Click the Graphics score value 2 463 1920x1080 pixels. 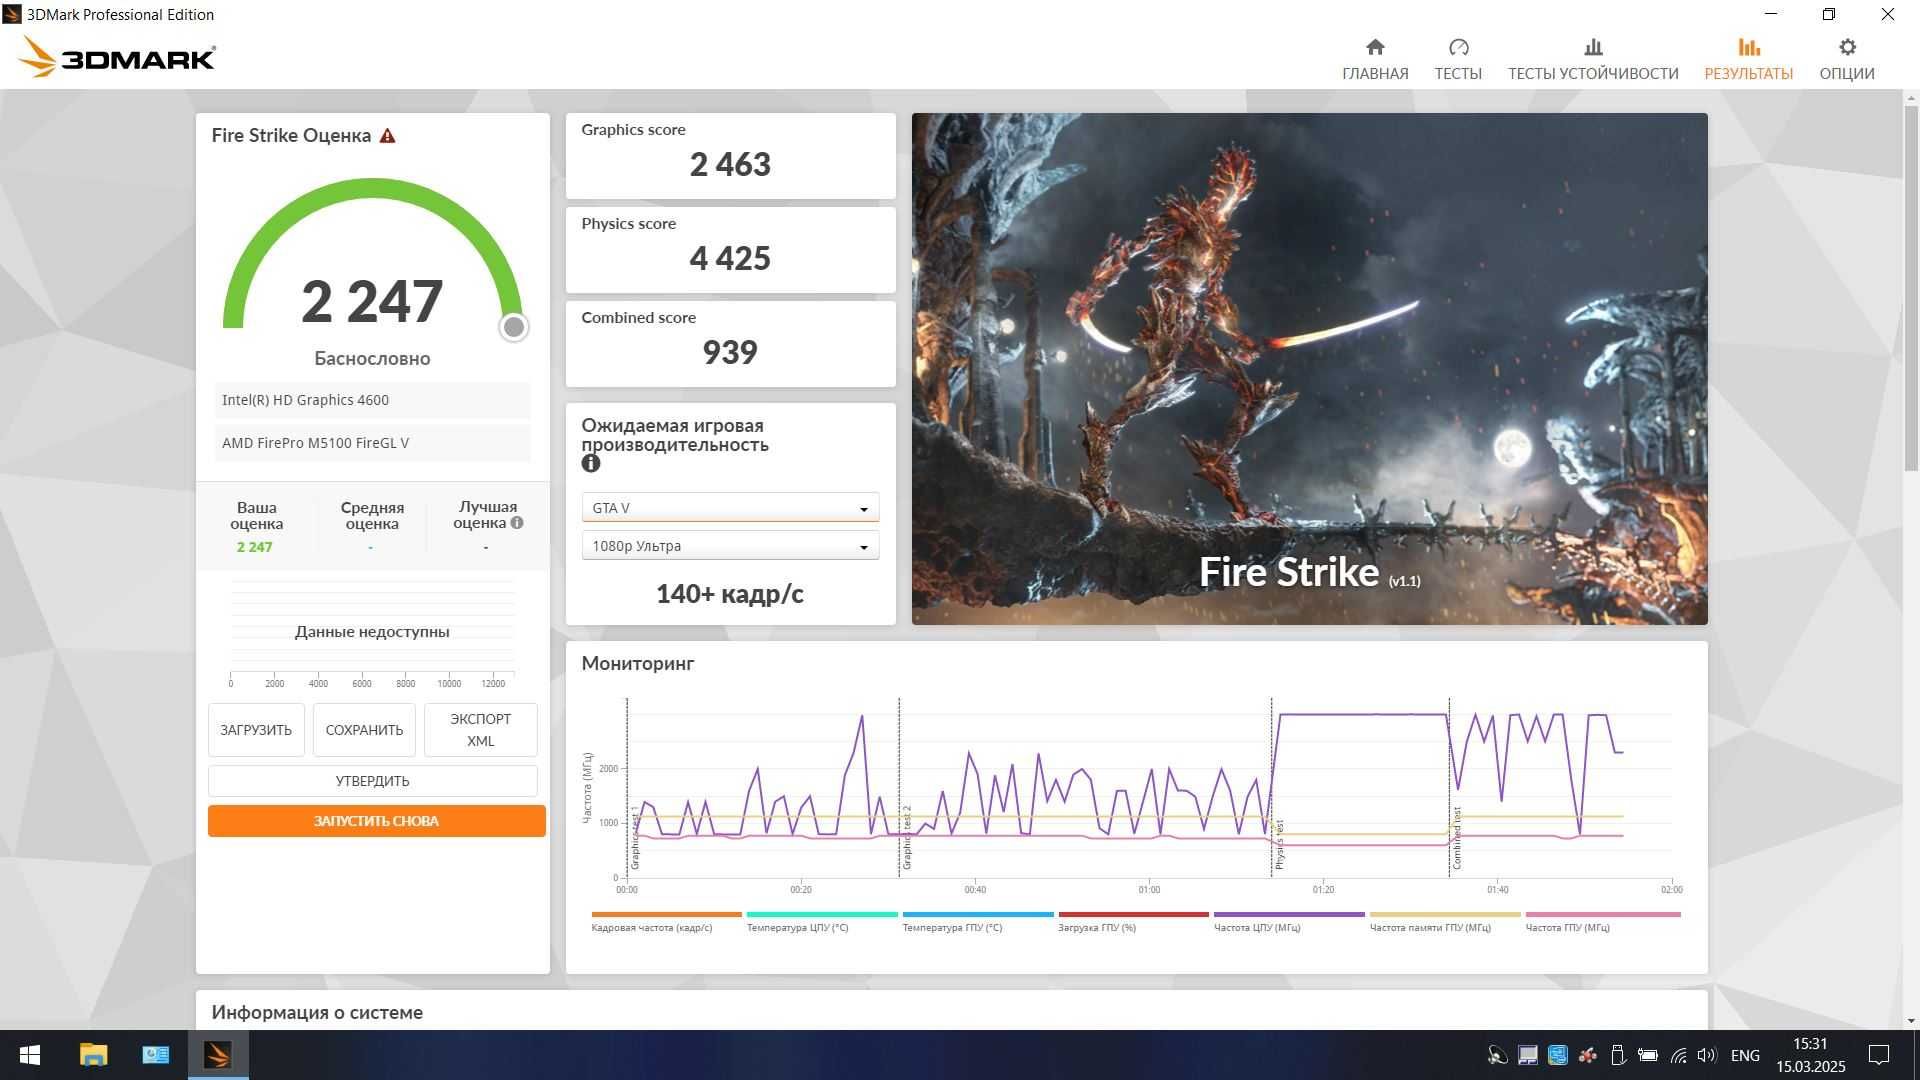pyautogui.click(x=730, y=164)
